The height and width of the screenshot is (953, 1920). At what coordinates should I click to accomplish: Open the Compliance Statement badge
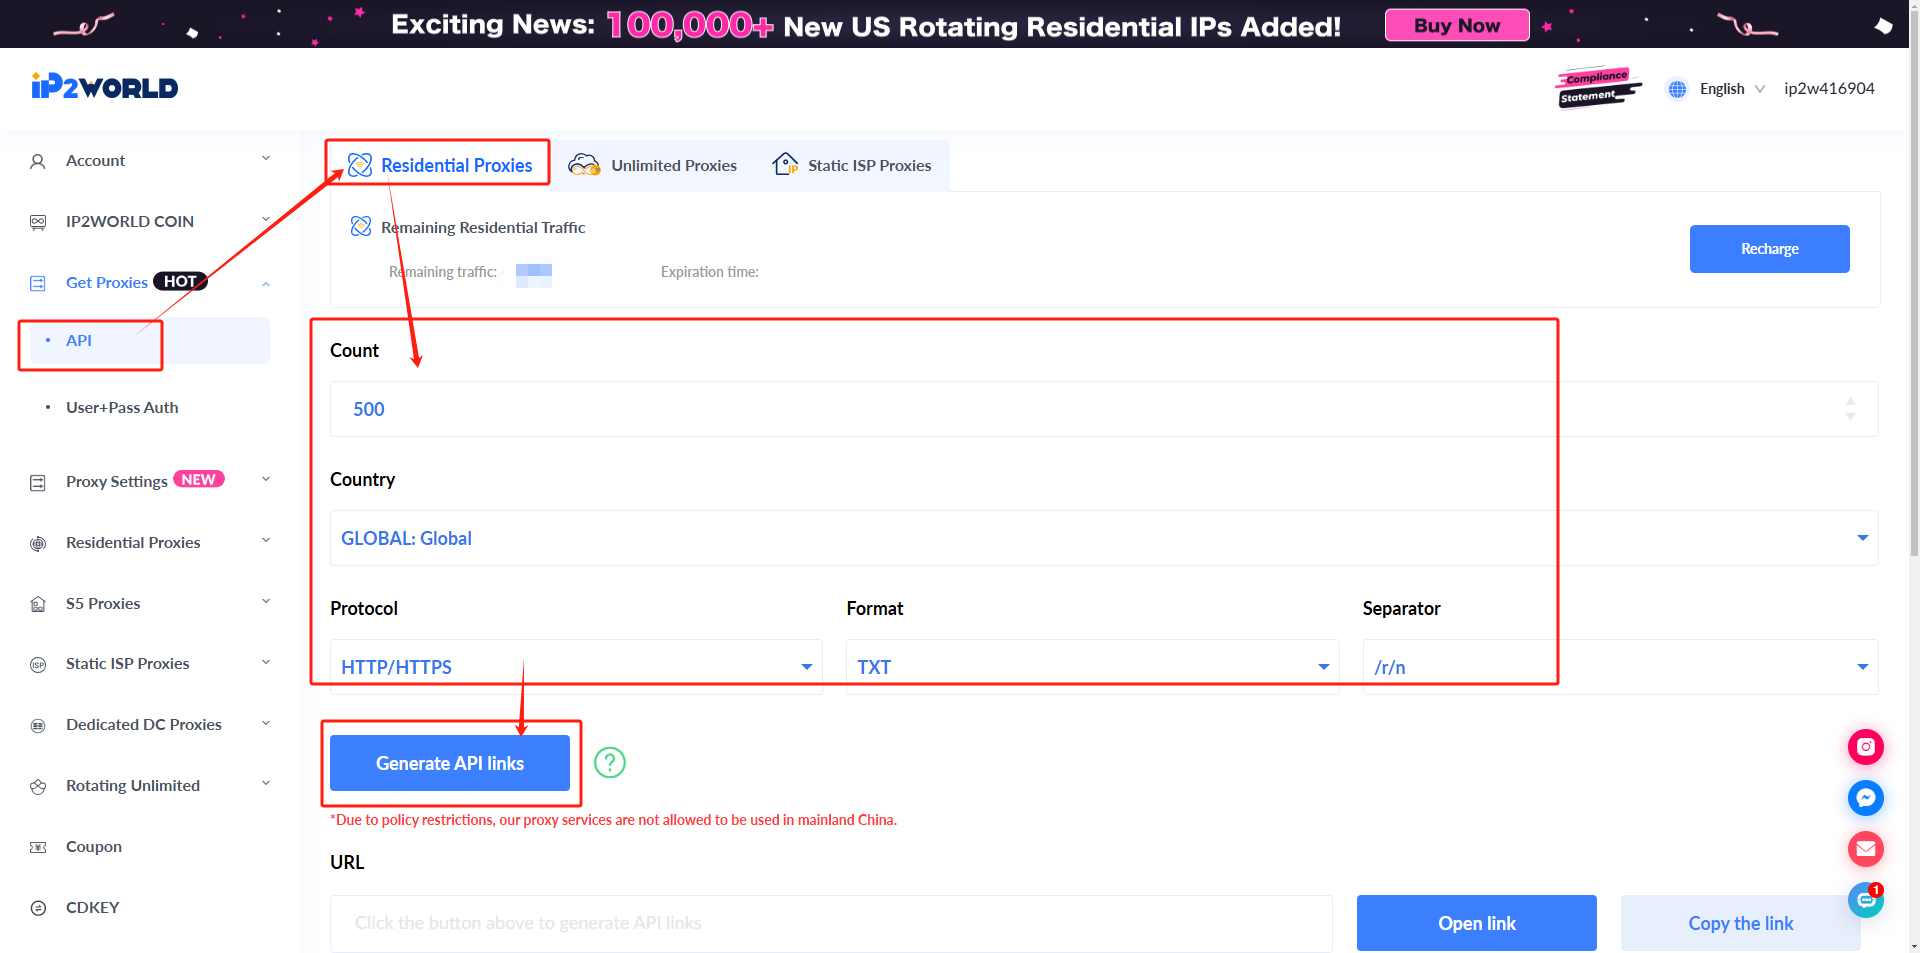(x=1597, y=88)
